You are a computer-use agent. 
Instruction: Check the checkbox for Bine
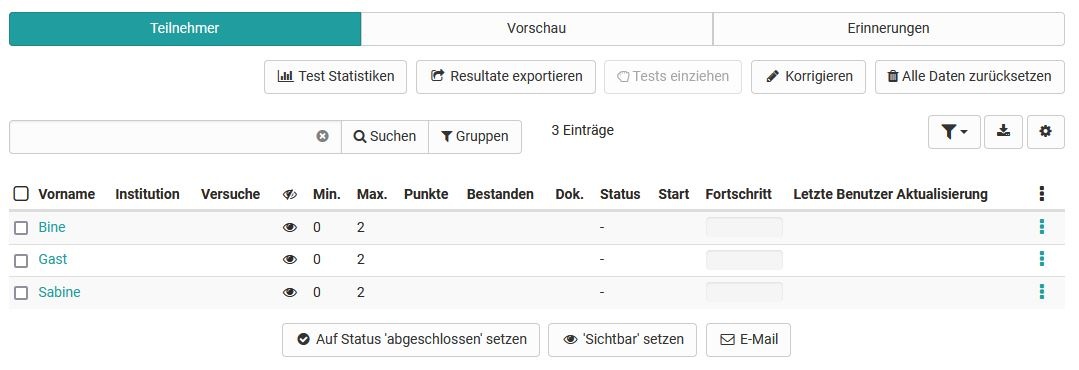(x=21, y=228)
